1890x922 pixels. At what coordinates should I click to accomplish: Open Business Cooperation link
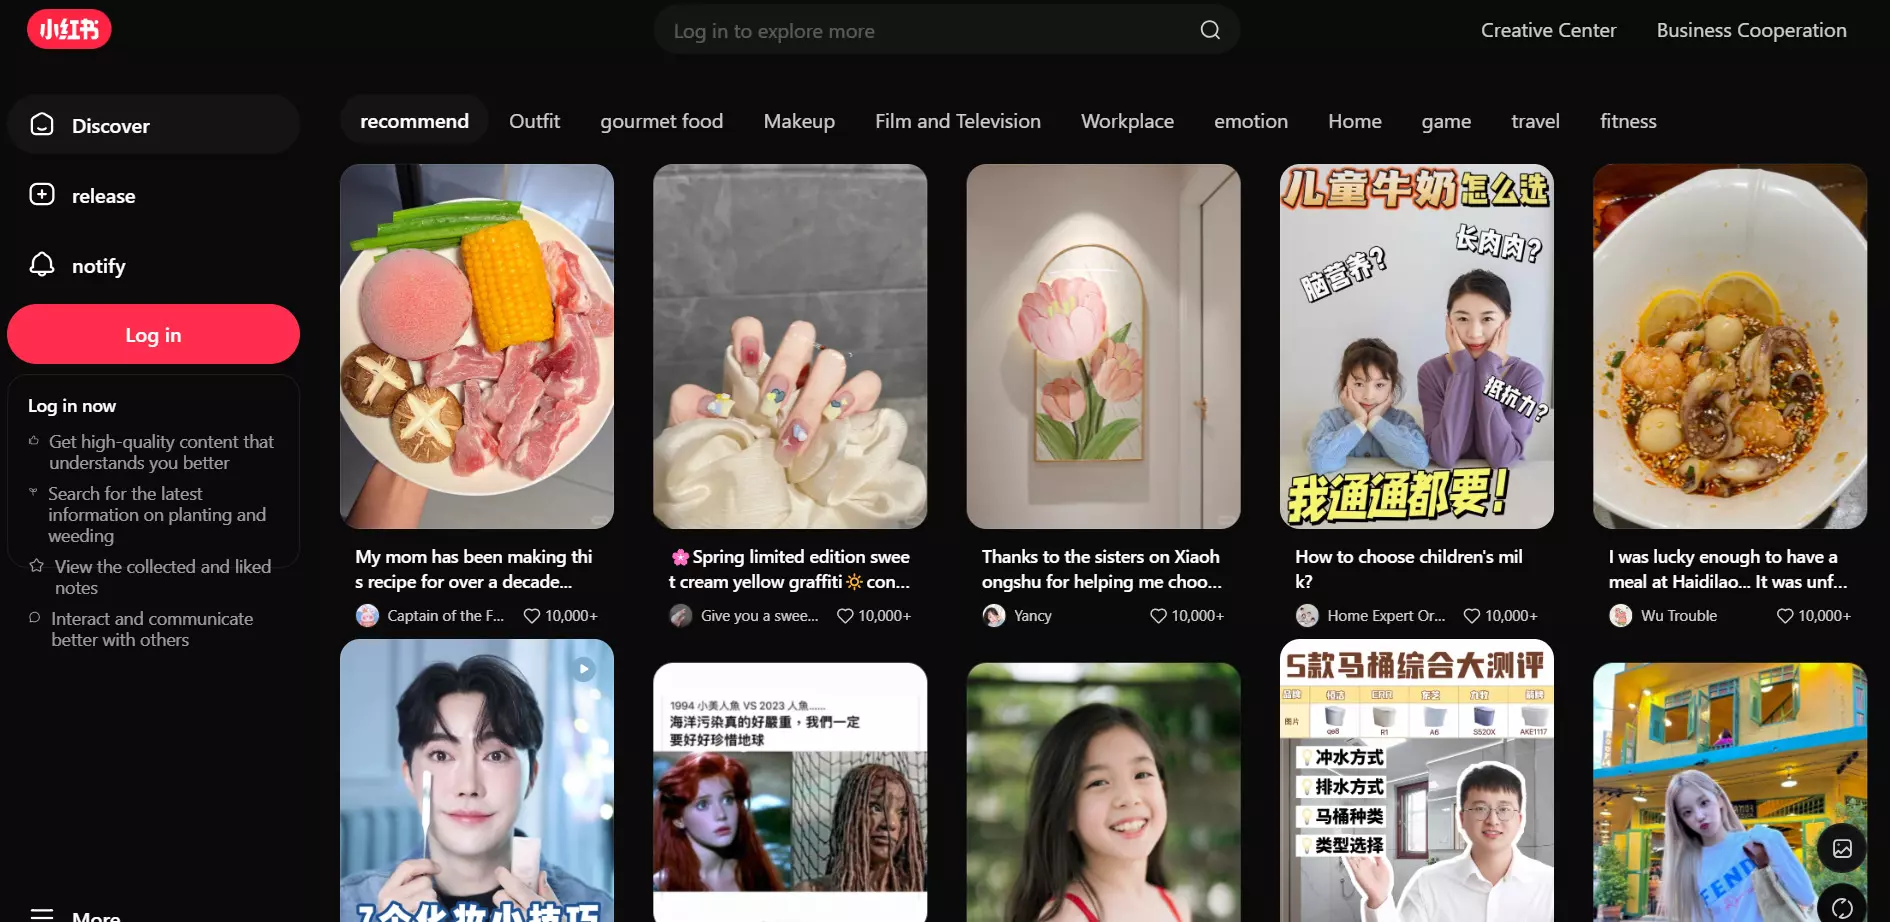tap(1751, 30)
